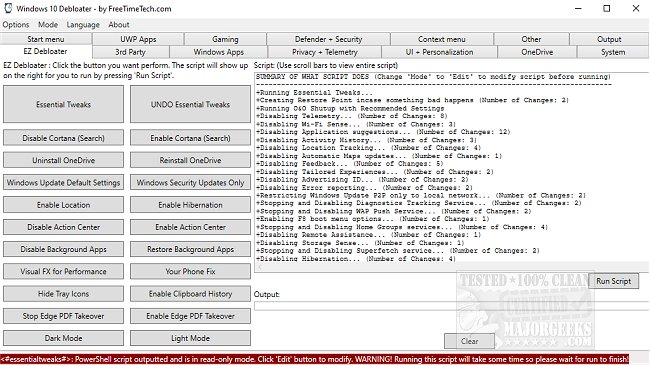
Task: Click the Essential Tweaks button
Action: point(63,104)
